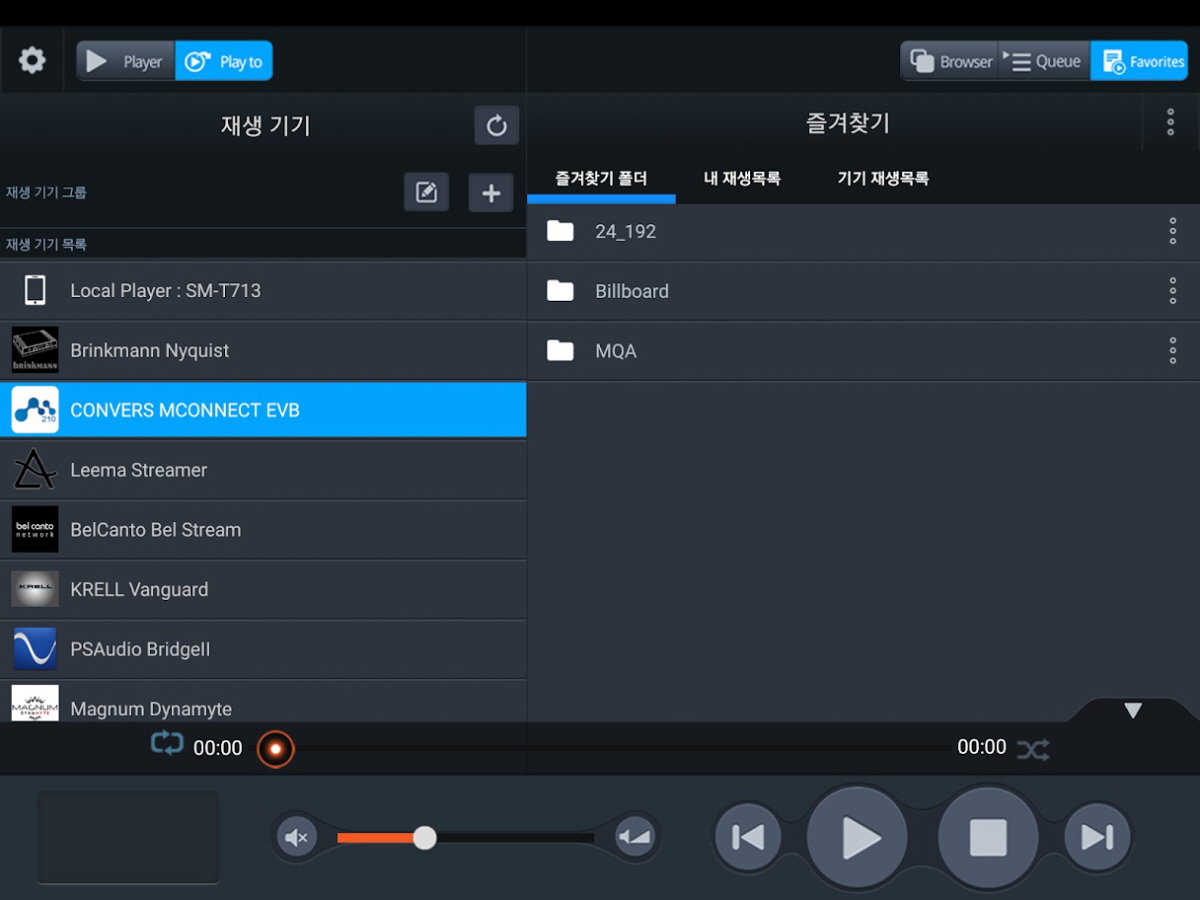Open options menu for Billboard
The height and width of the screenshot is (900, 1200).
pyautogui.click(x=1173, y=291)
